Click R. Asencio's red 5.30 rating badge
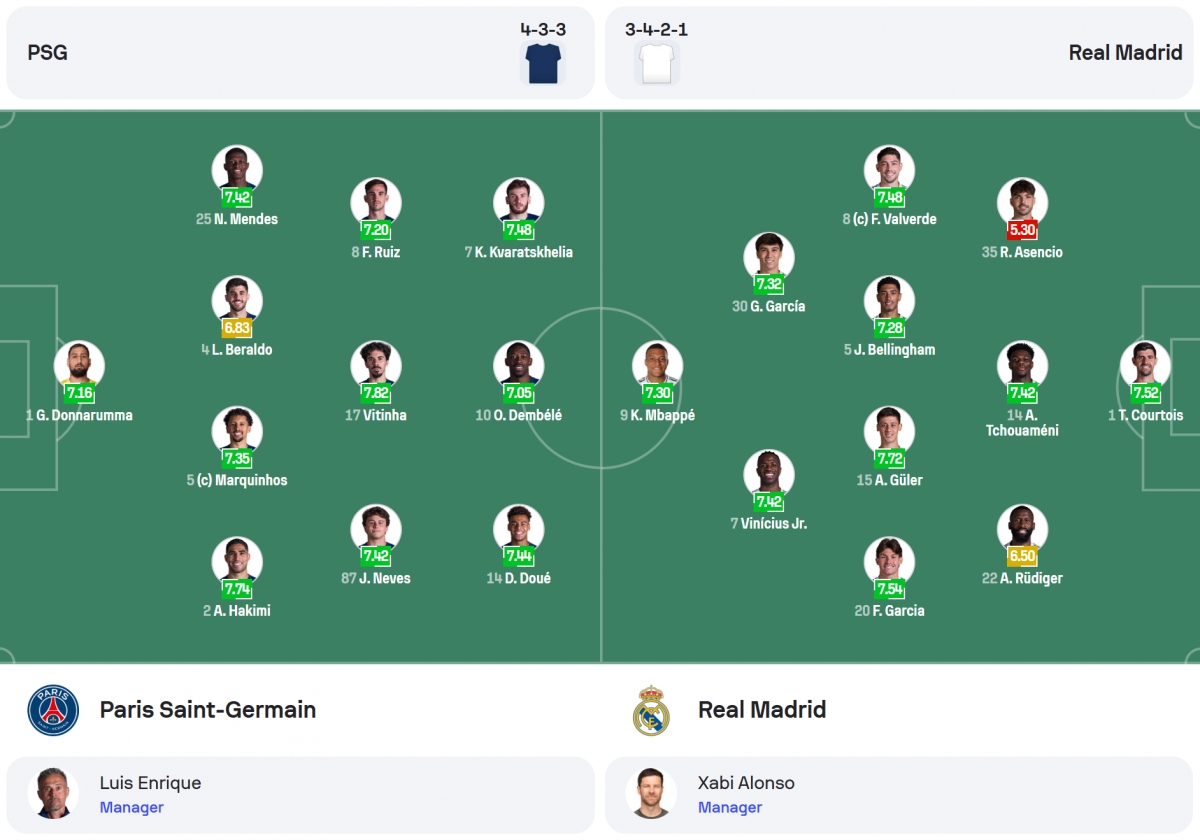The image size is (1200, 840). [1022, 230]
